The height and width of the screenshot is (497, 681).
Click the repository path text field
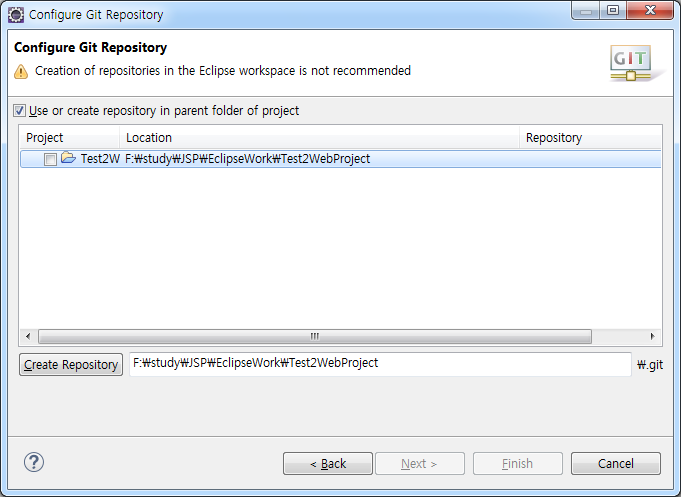tap(380, 364)
